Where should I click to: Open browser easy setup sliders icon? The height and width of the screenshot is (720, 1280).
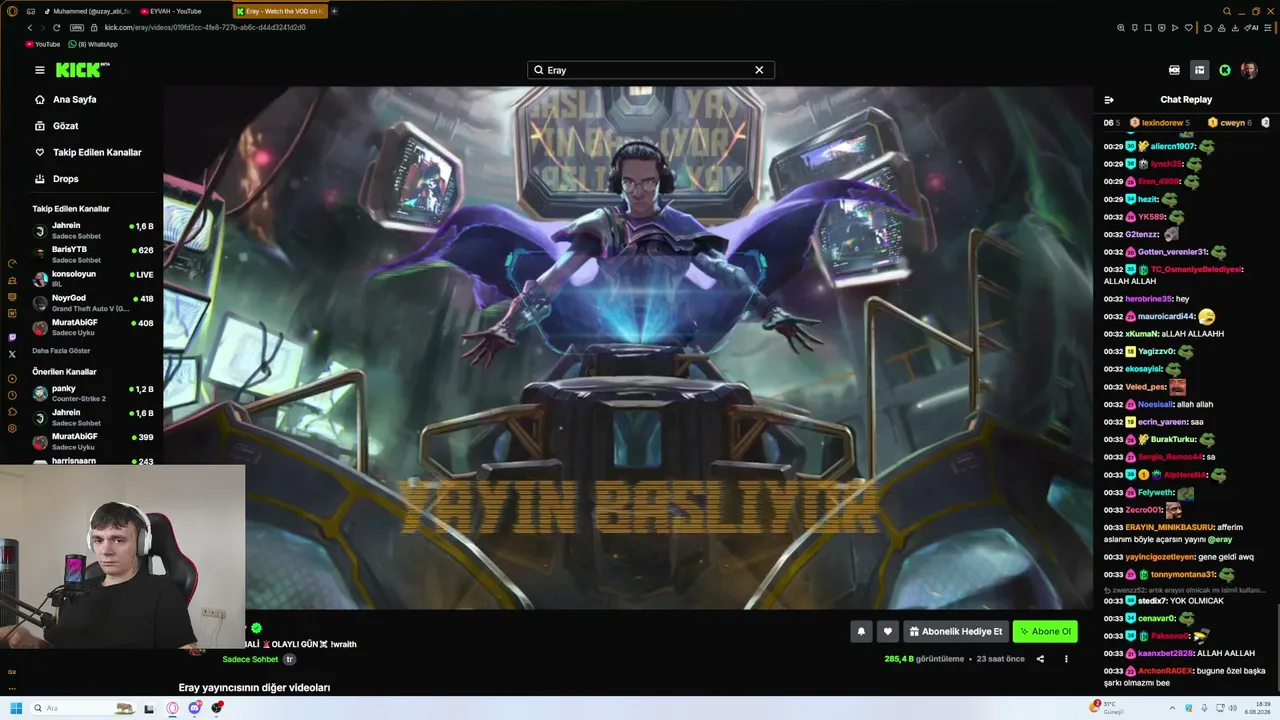(x=1267, y=28)
